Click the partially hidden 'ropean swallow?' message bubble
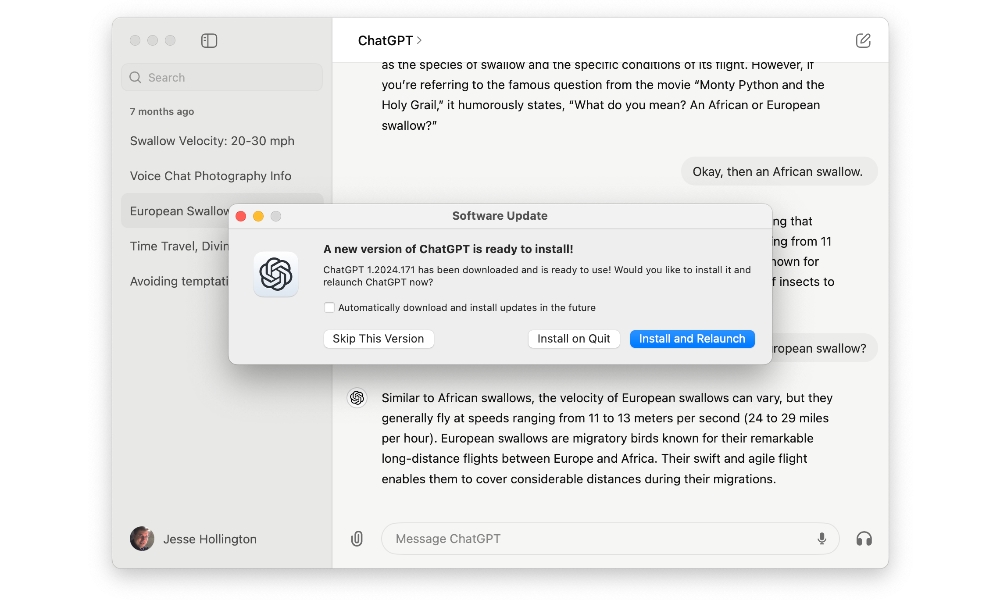Screen dimensions: 1000x600 [824, 348]
